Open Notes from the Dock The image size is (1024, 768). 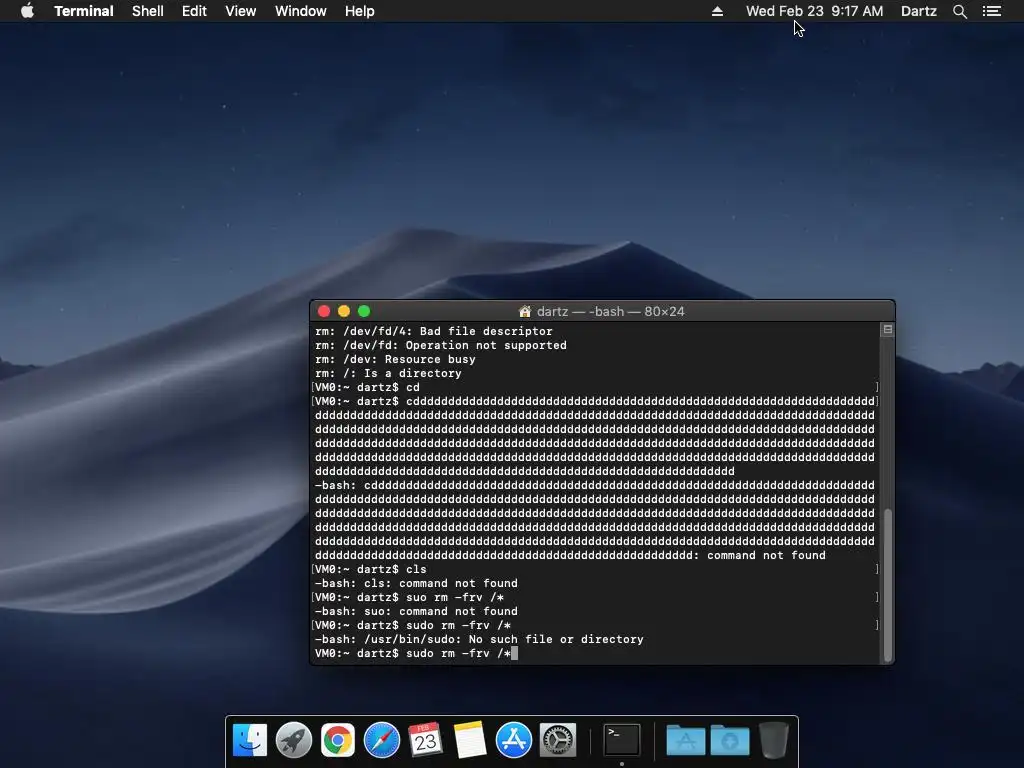[x=470, y=741]
